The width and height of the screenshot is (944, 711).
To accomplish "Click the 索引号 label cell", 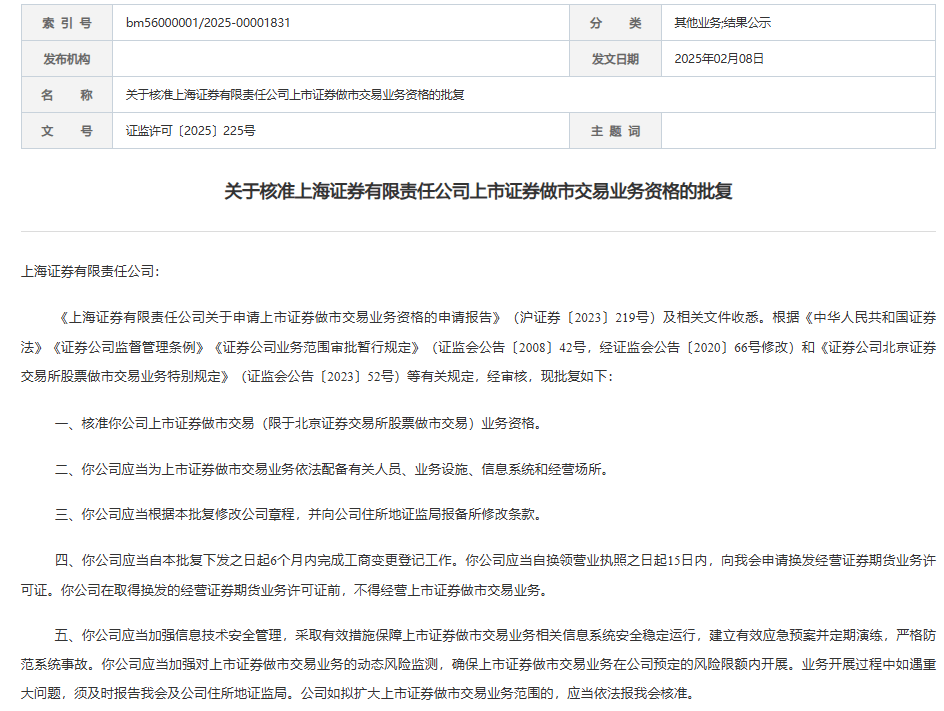I will 67,22.
